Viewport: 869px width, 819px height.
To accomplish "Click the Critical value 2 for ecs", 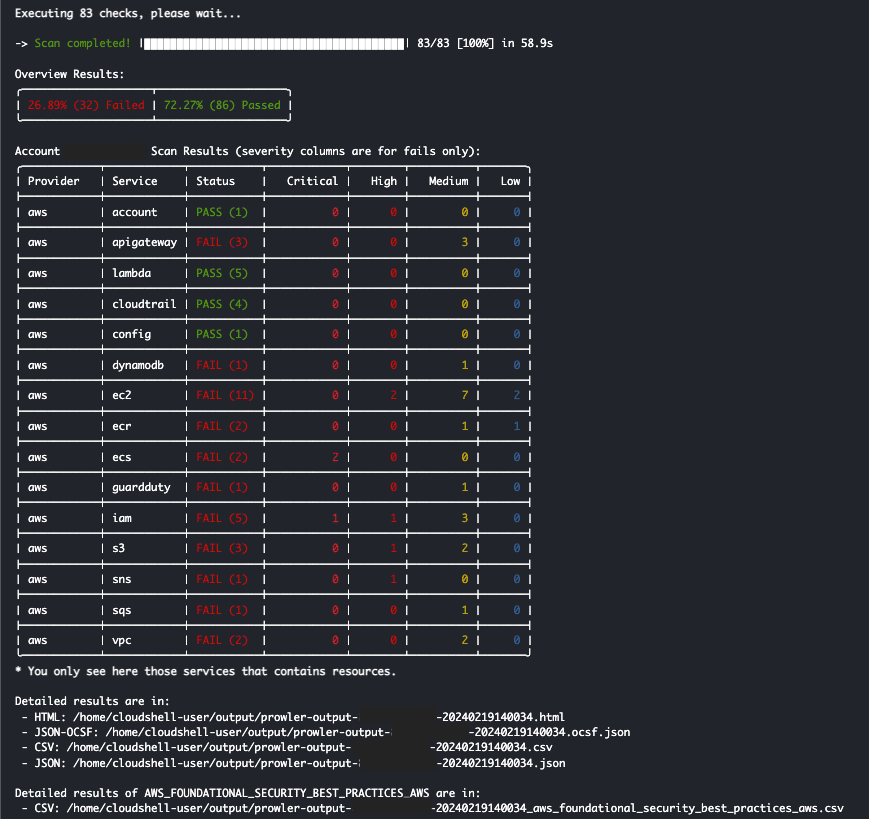I will pos(335,457).
